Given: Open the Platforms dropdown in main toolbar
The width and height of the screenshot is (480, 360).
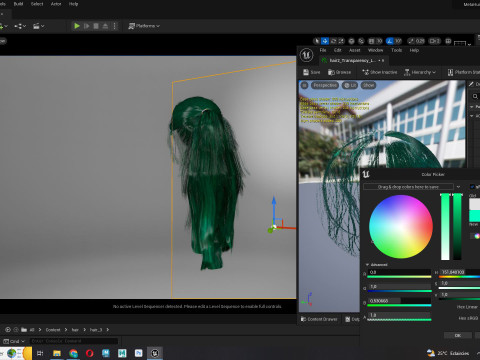Looking at the screenshot, I should [144, 26].
